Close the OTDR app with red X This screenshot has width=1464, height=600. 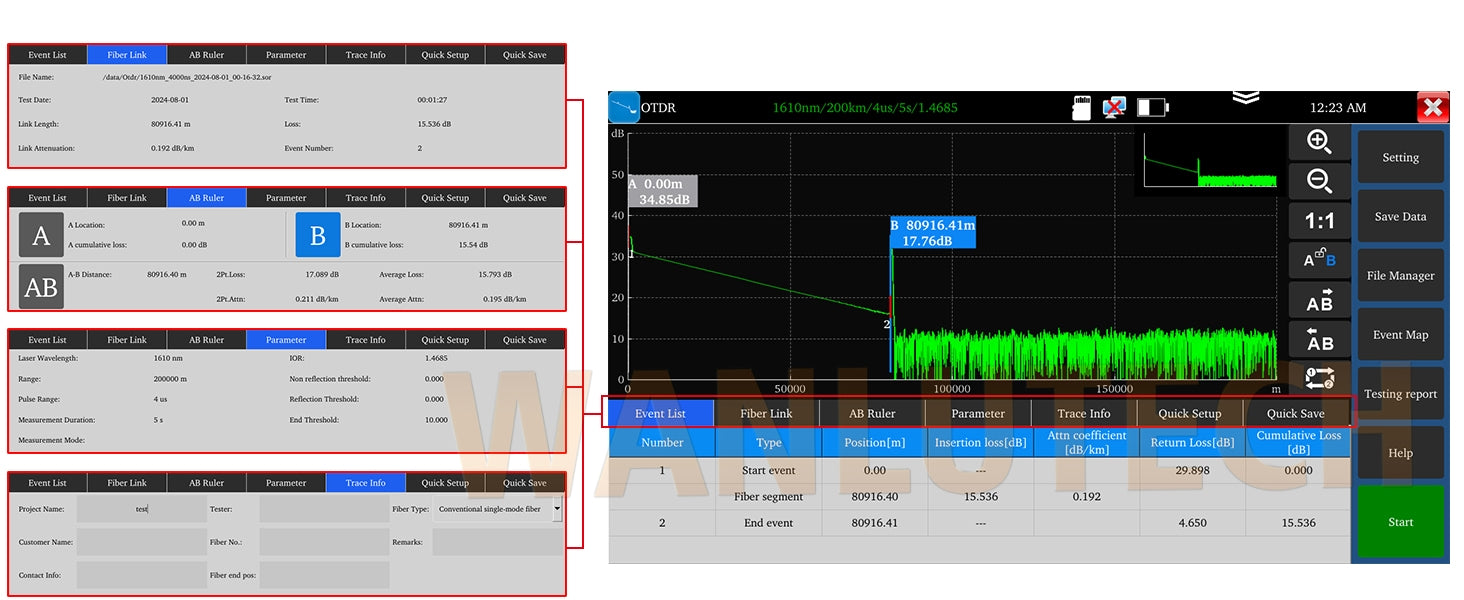1433,107
